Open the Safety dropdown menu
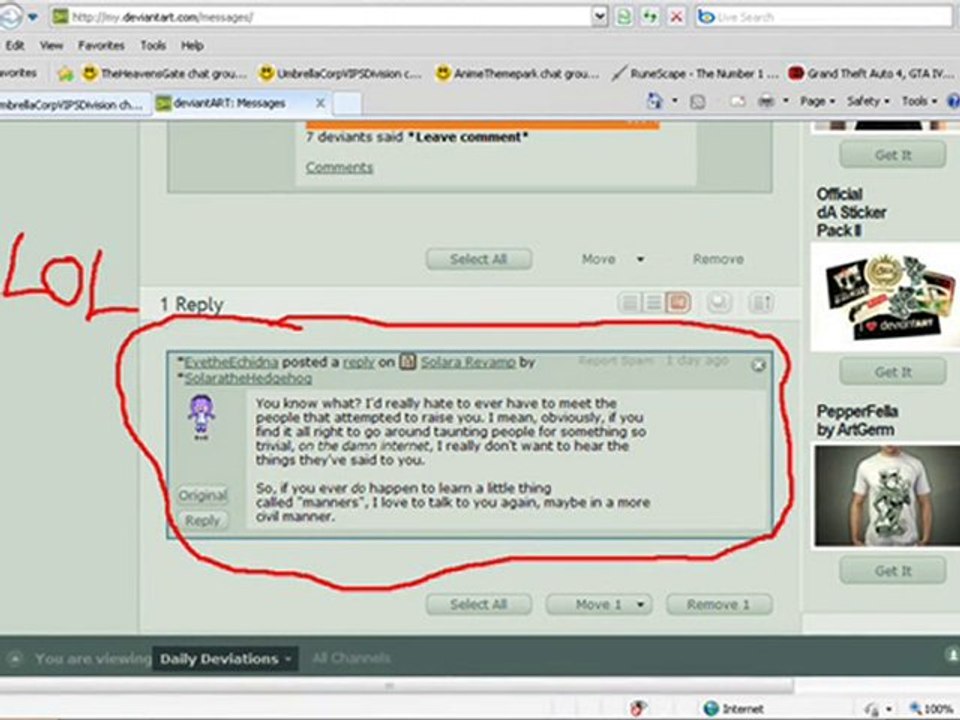The image size is (960, 720). click(868, 101)
